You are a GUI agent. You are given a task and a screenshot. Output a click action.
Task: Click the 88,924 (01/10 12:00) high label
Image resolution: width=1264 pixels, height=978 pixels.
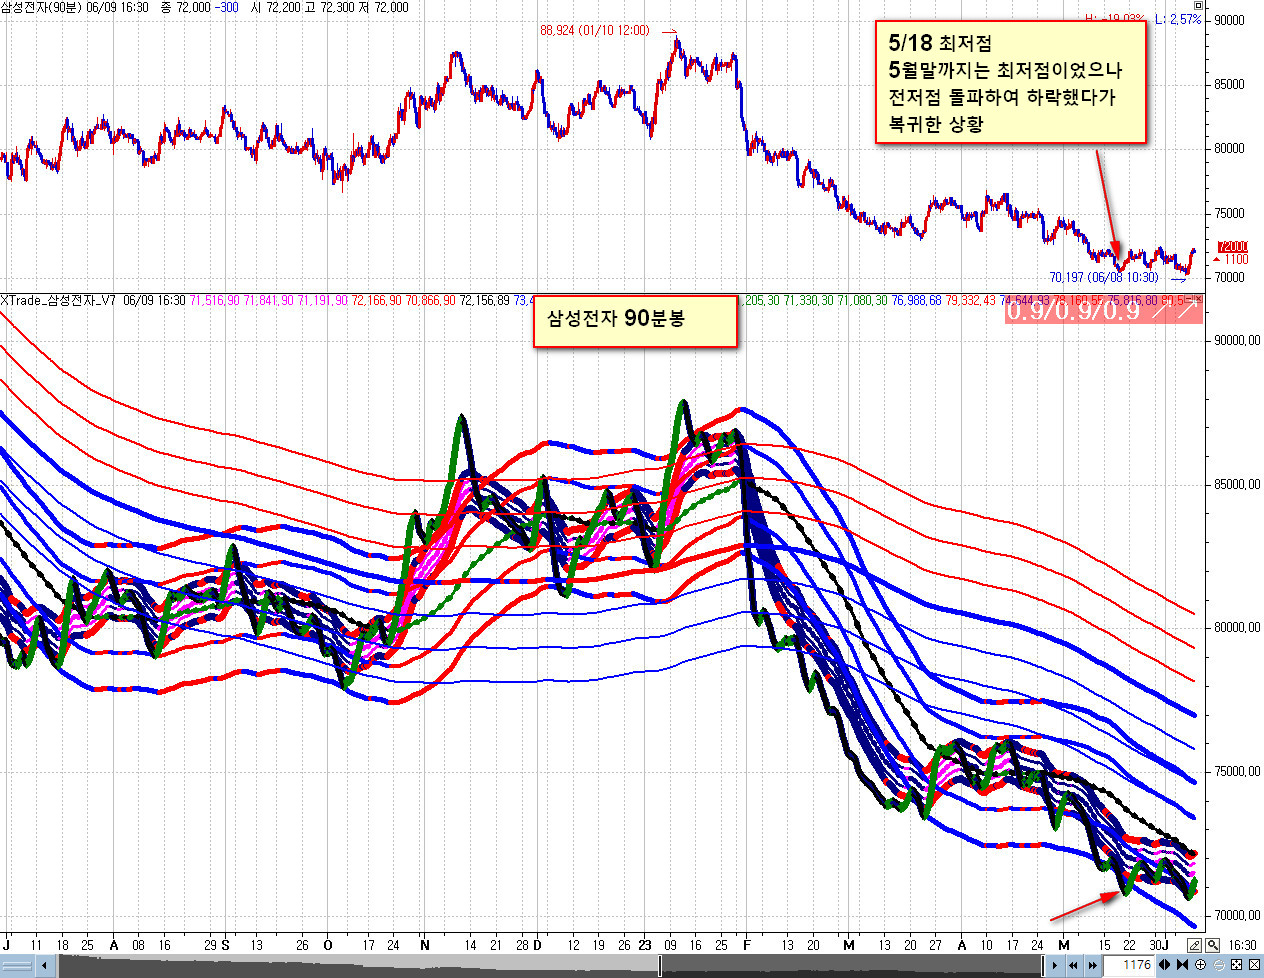point(595,30)
